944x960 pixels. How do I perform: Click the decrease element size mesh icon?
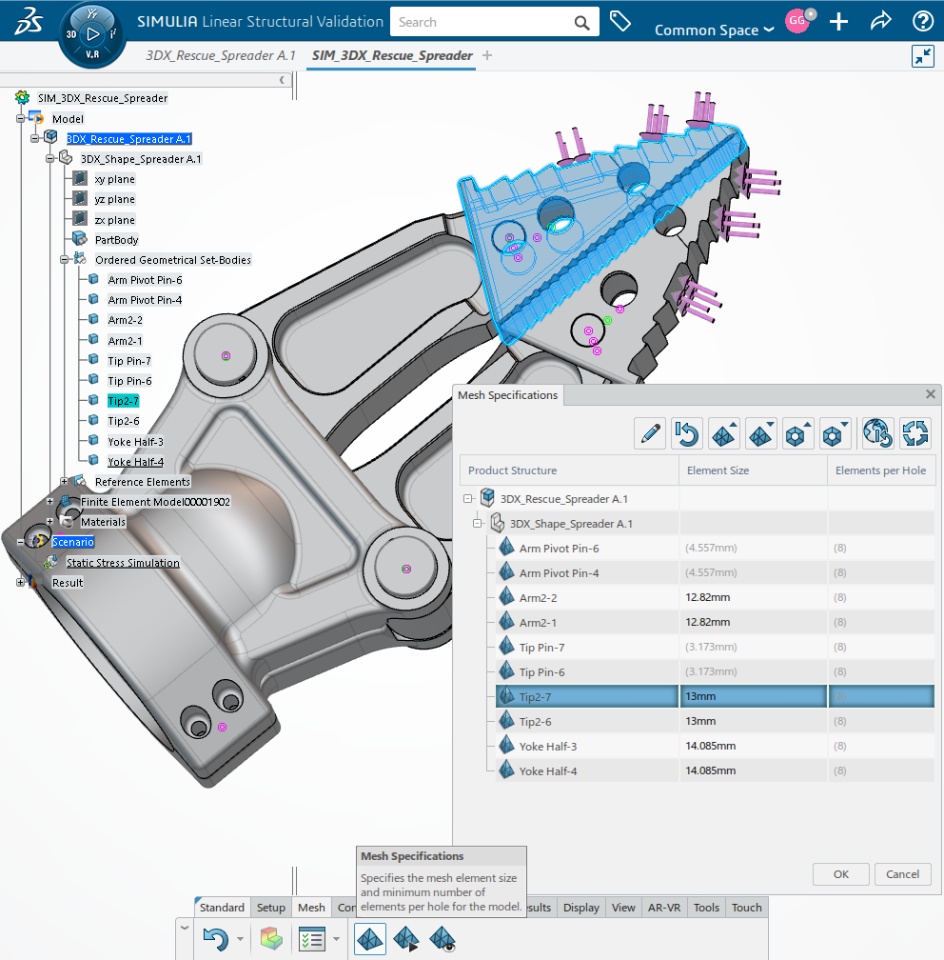pyautogui.click(x=761, y=433)
